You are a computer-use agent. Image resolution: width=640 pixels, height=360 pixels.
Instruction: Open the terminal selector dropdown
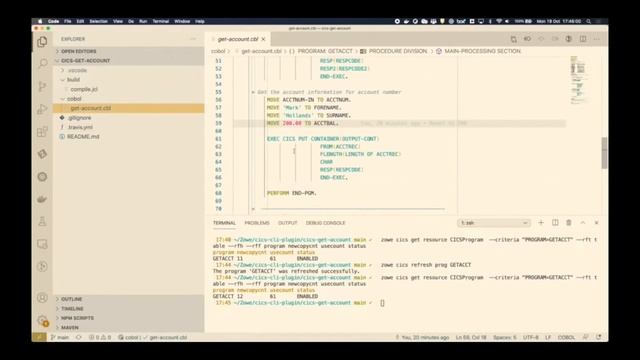point(494,223)
